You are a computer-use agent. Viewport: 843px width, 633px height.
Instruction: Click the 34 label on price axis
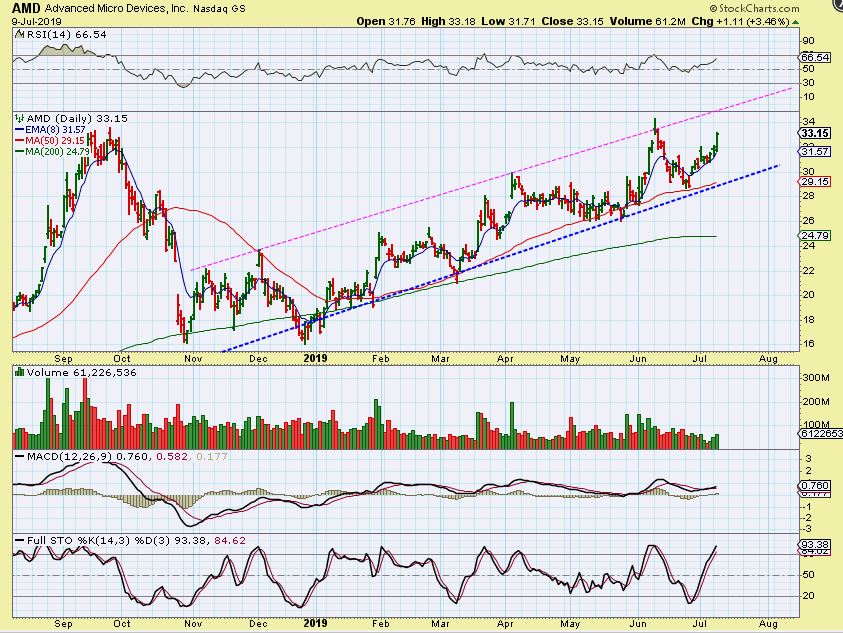tap(808, 122)
